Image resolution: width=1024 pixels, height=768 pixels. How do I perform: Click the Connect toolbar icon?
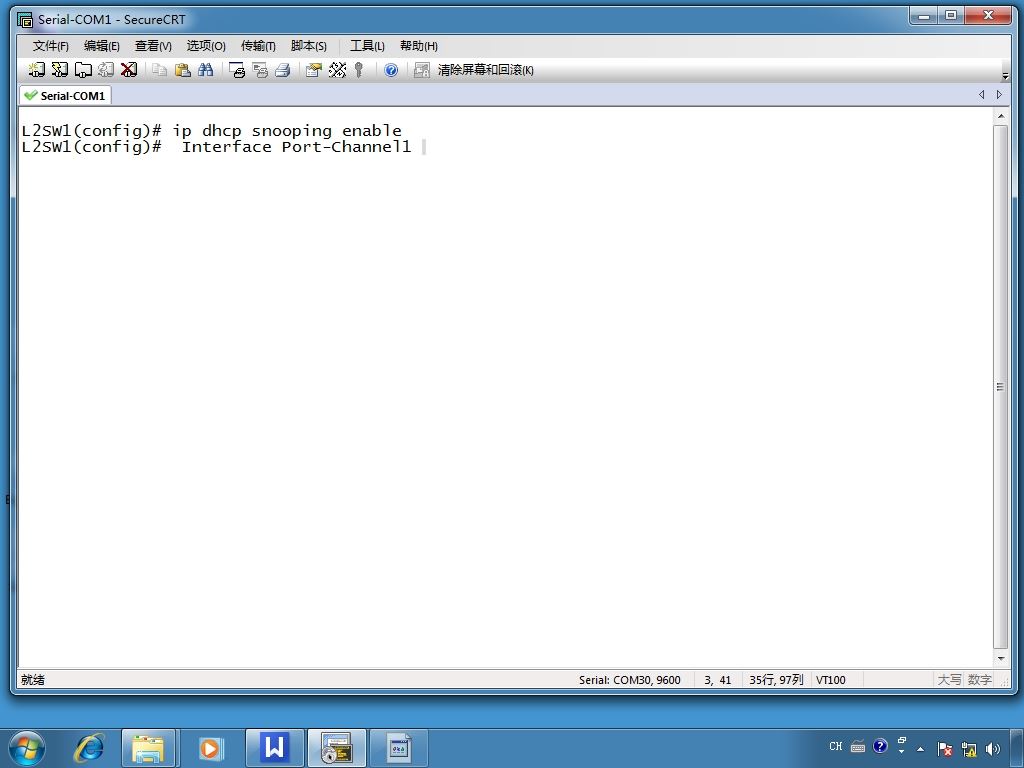(37, 70)
